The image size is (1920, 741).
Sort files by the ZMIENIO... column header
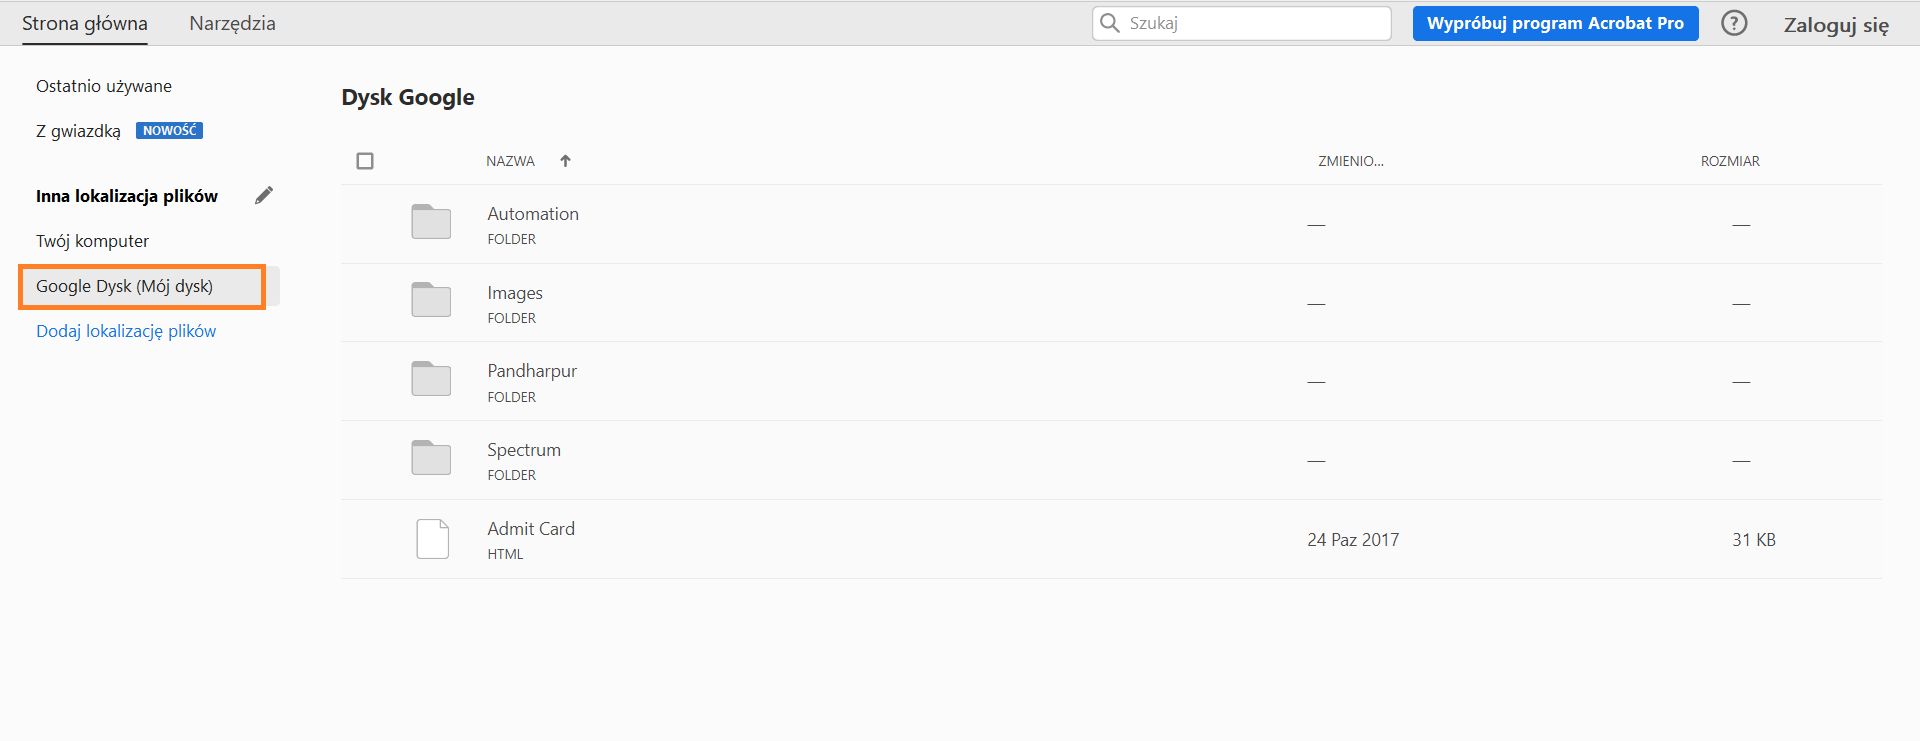point(1348,160)
